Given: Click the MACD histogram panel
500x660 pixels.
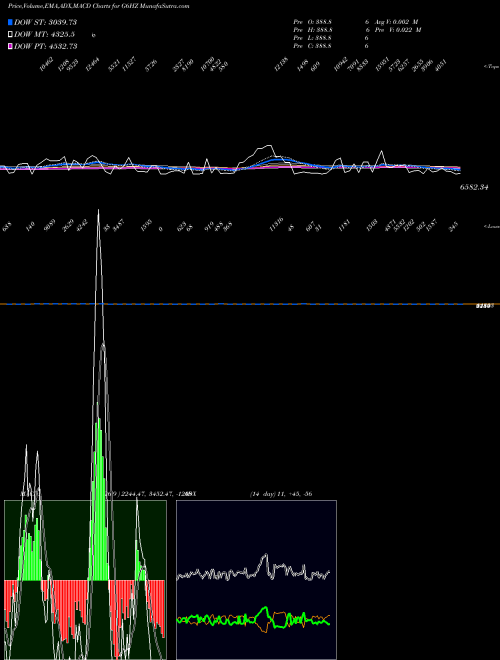Looking at the screenshot, I should [85, 580].
